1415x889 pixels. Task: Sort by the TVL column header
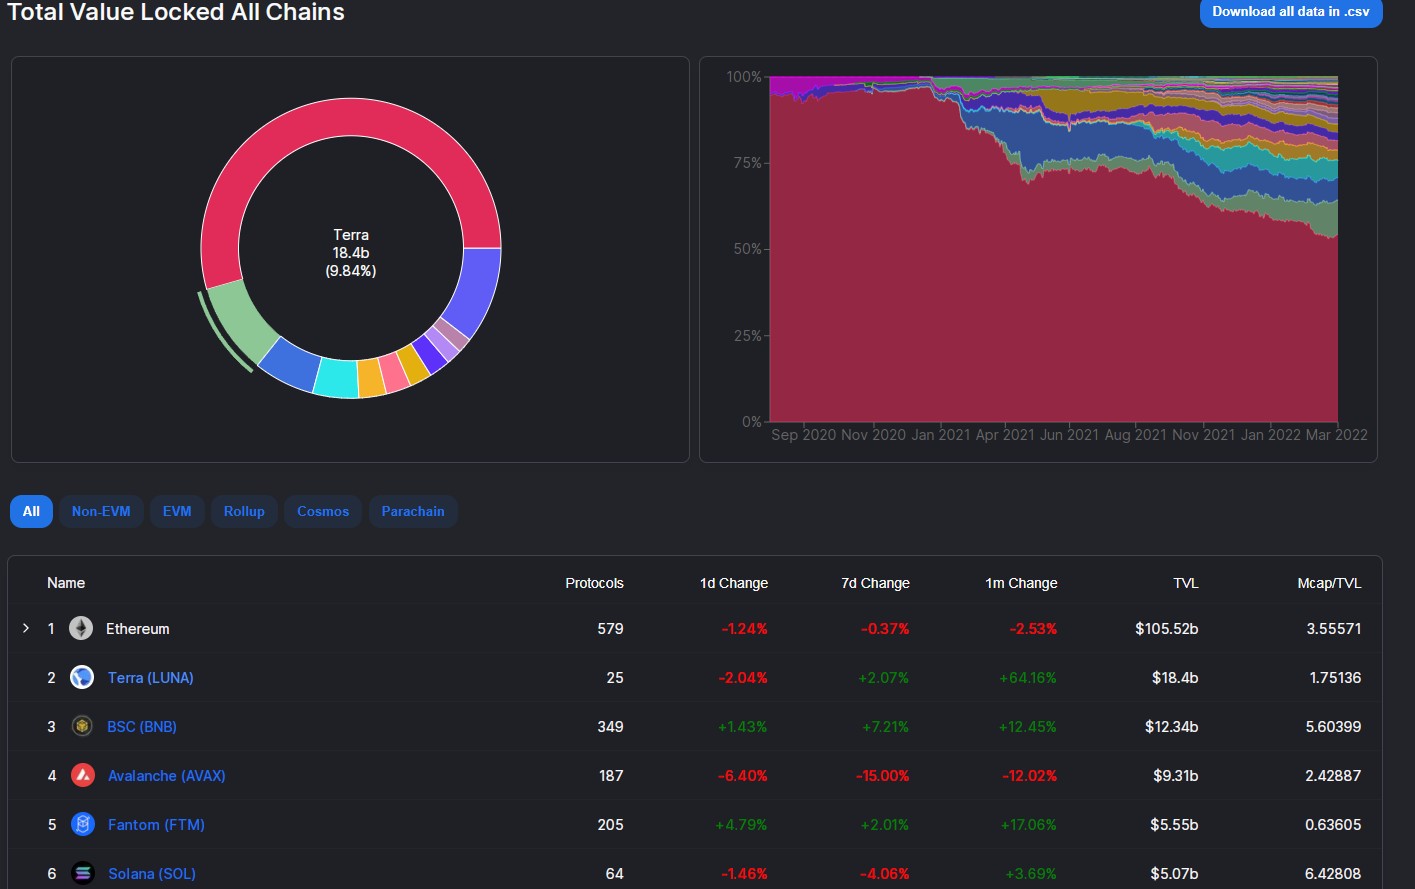(1186, 582)
